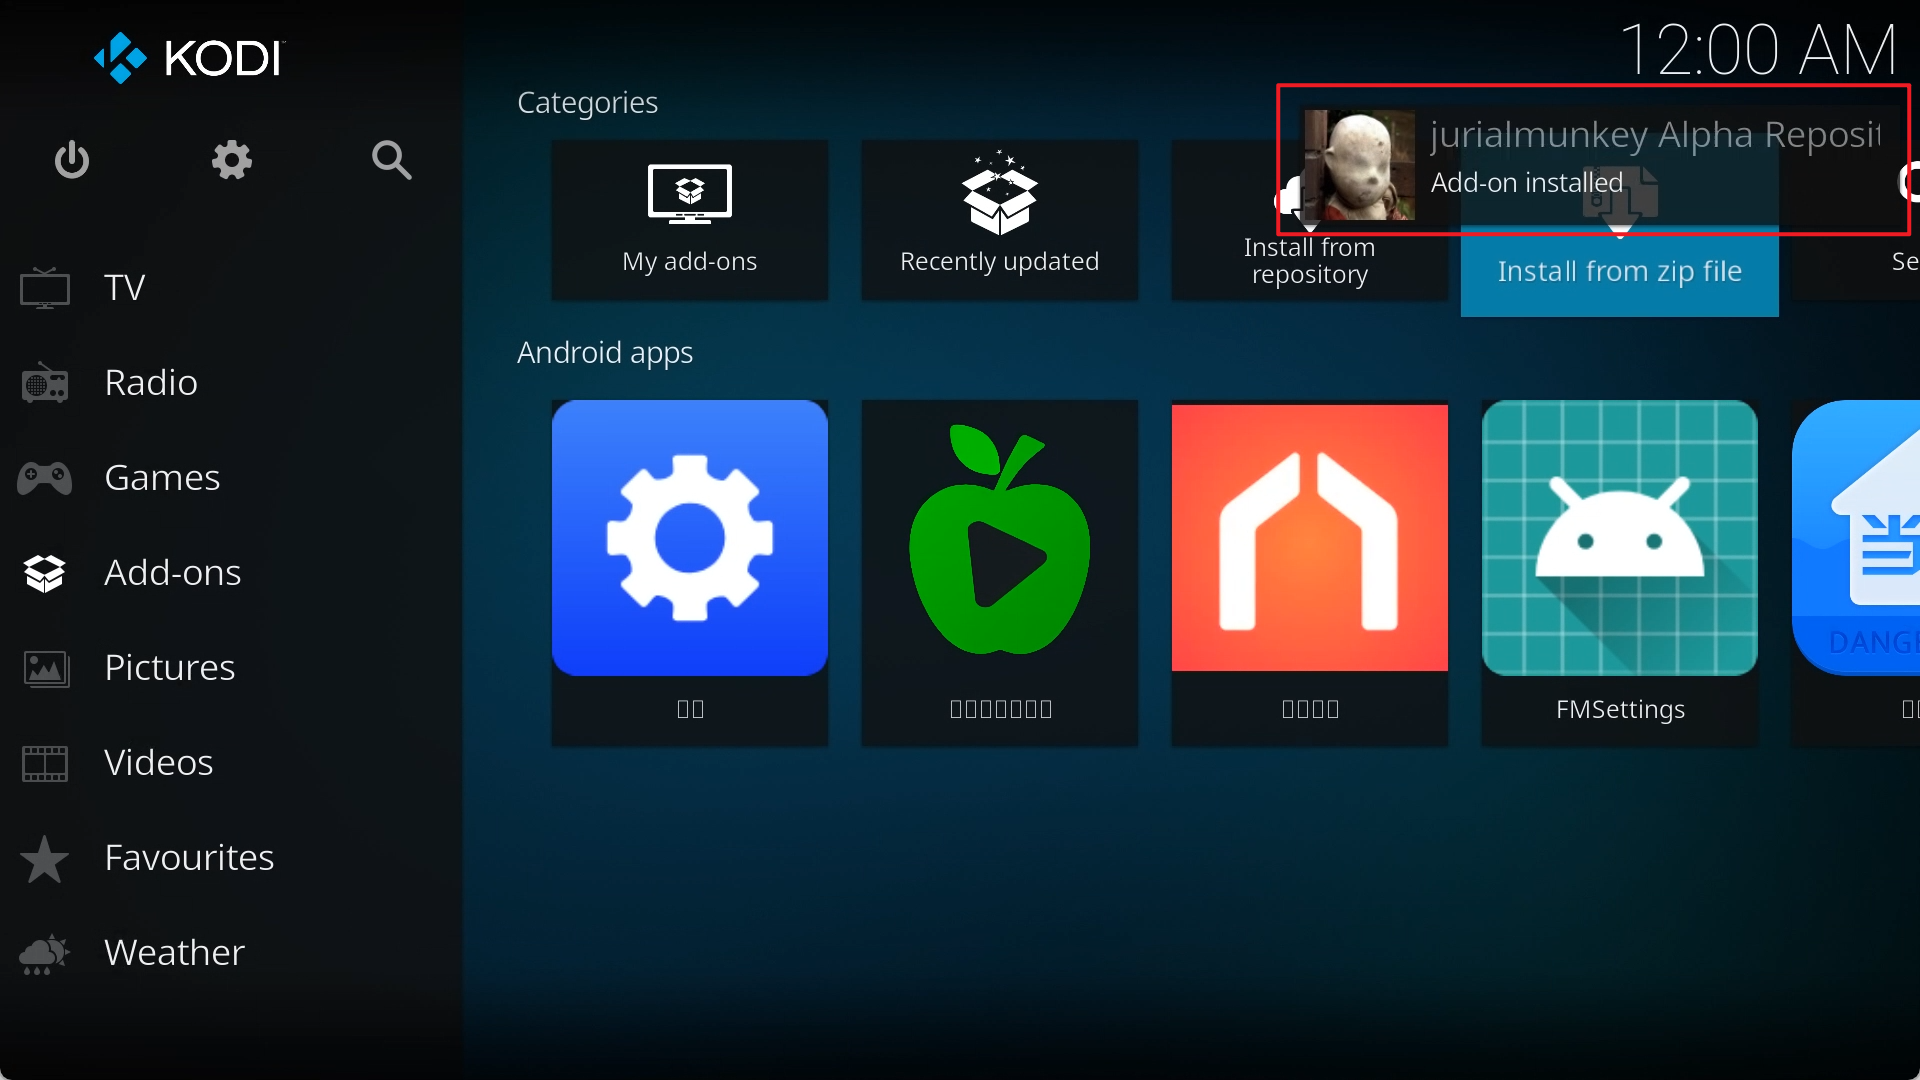Click the Kodi logo
The height and width of the screenshot is (1080, 1920).
190,58
